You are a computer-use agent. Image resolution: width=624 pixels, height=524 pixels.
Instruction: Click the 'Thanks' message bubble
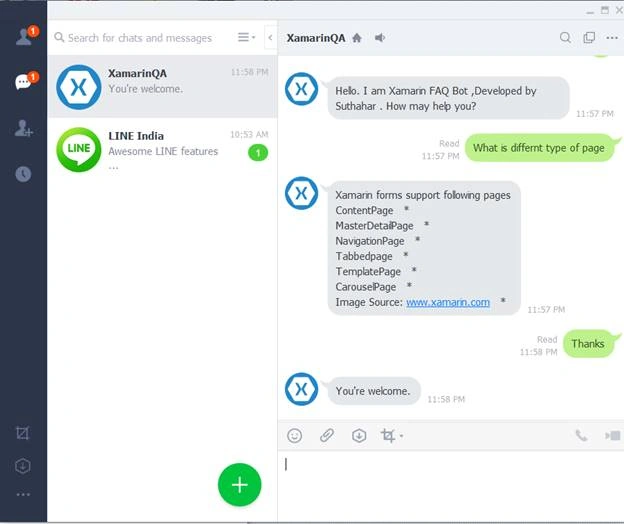pyautogui.click(x=591, y=343)
